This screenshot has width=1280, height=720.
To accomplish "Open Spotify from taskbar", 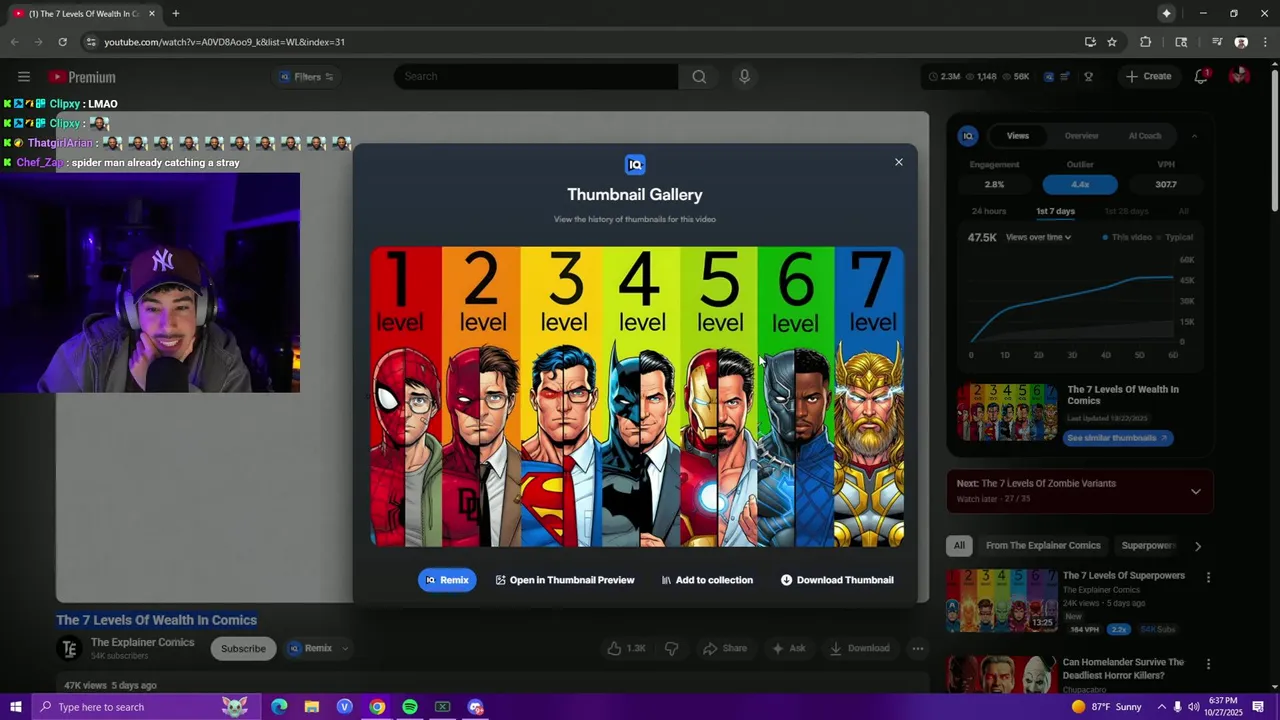I will [410, 707].
